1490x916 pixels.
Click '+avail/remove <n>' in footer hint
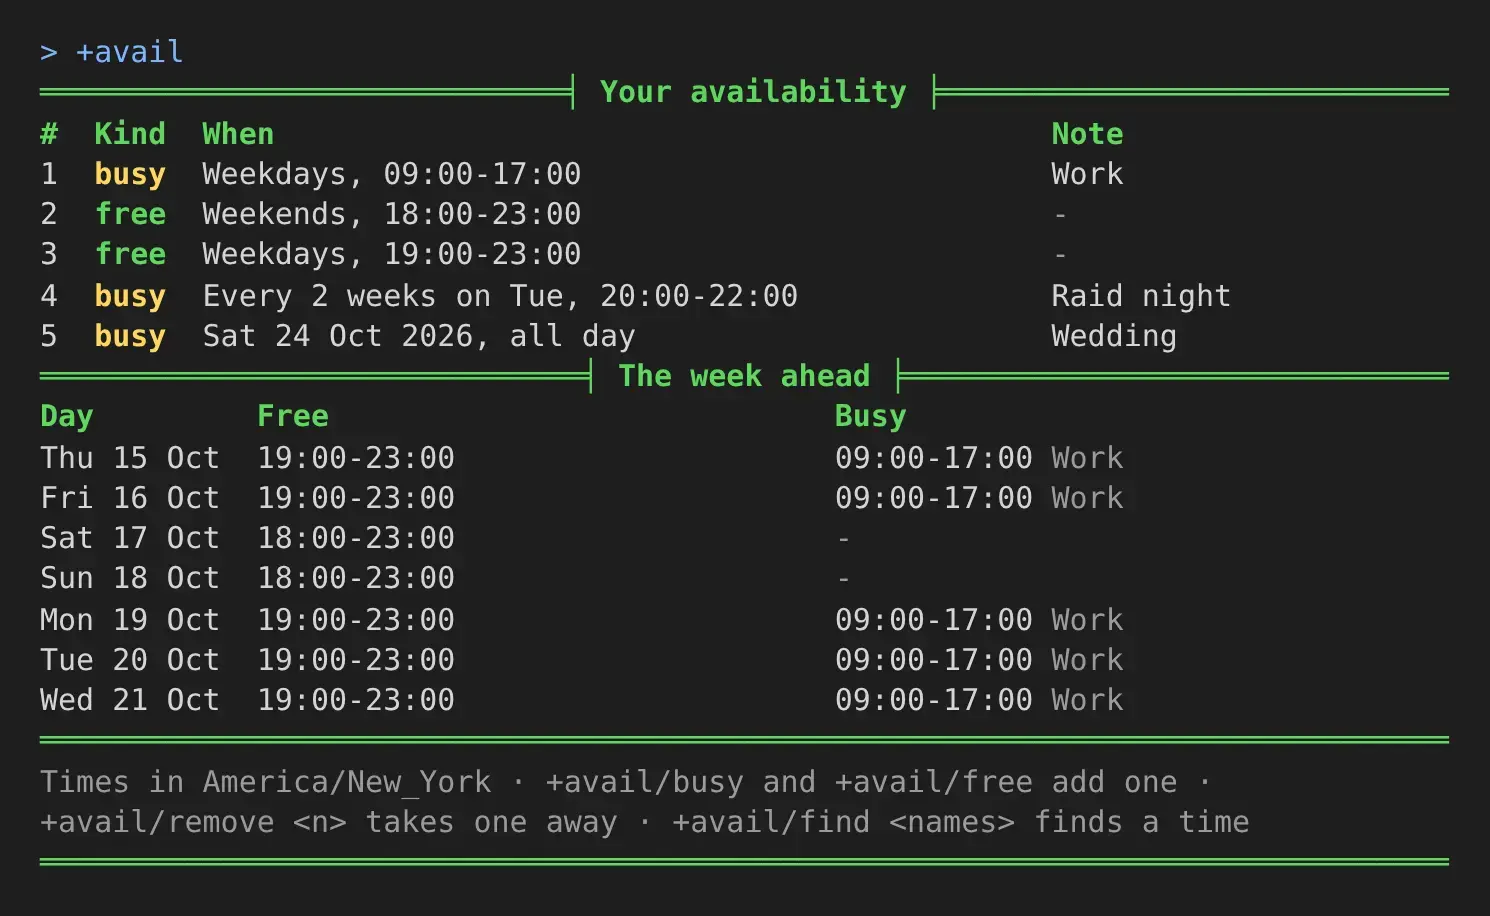pos(193,822)
